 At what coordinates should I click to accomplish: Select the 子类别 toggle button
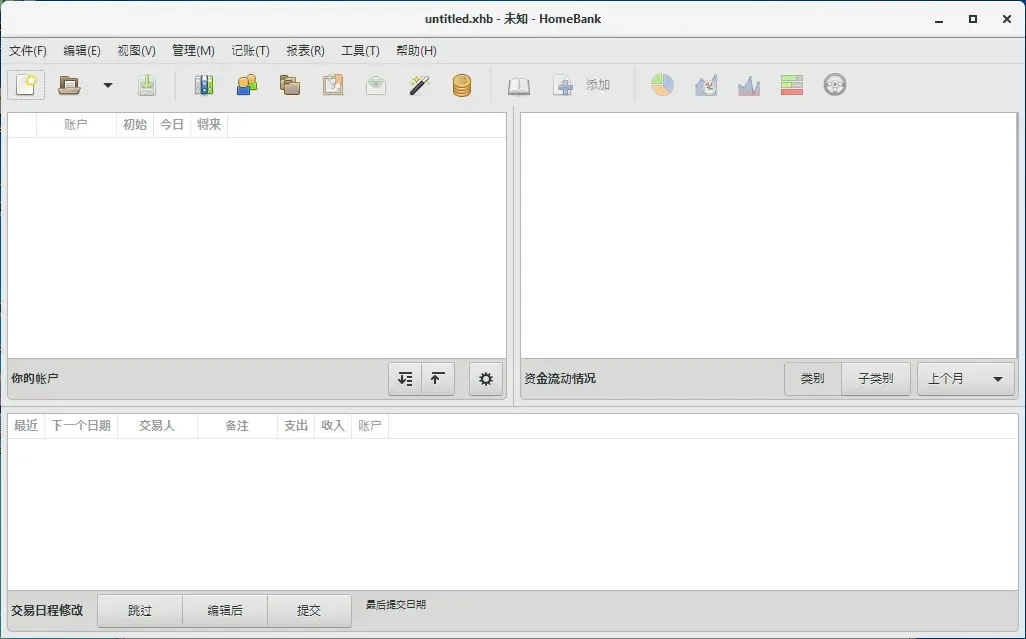pyautogui.click(x=876, y=379)
